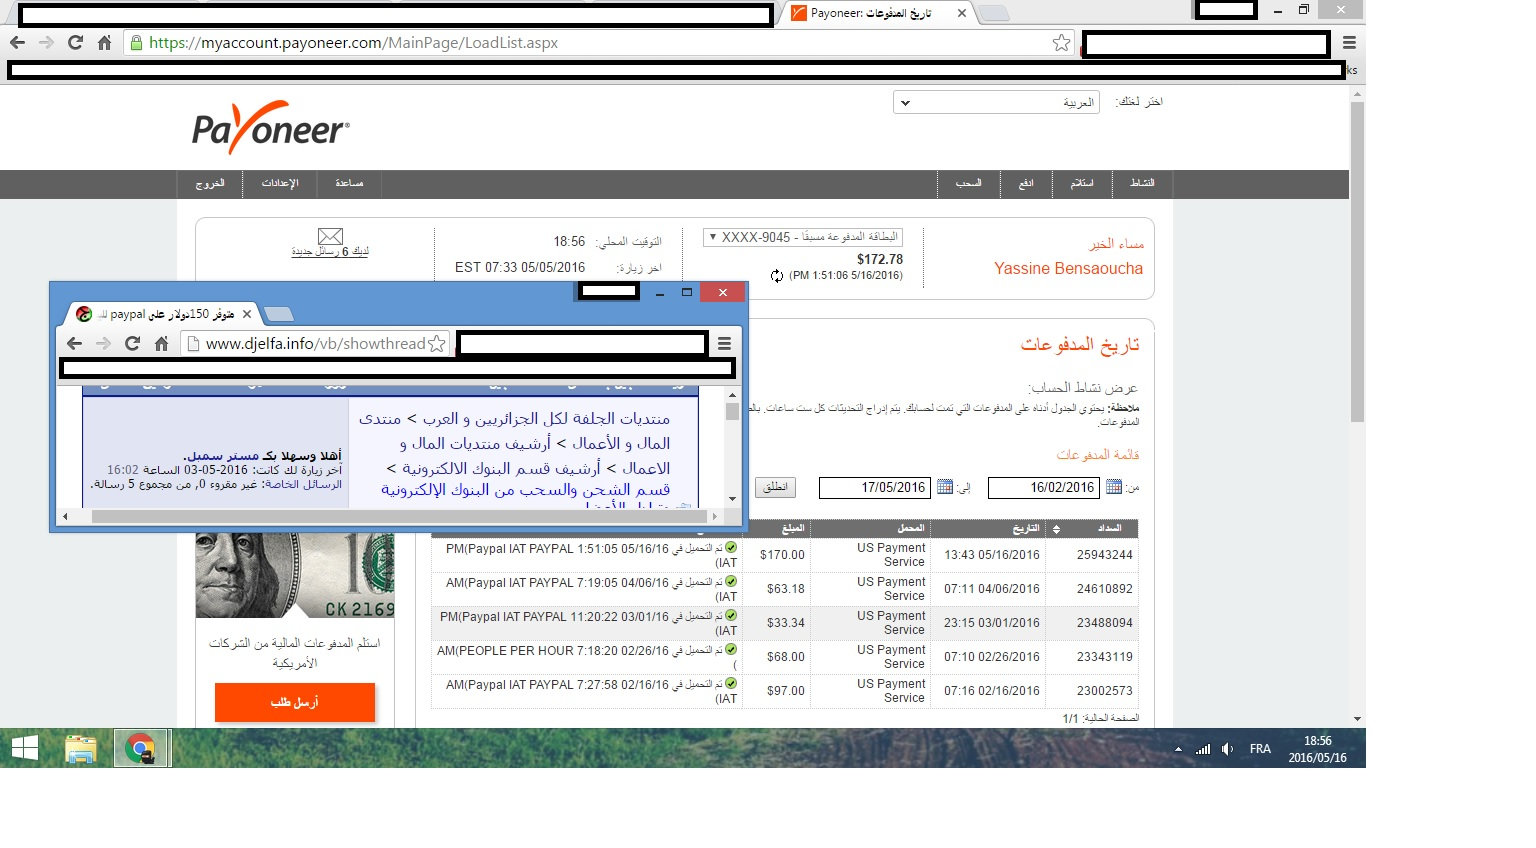
Task: Expand the language selector showing العربية
Action: click(x=996, y=102)
